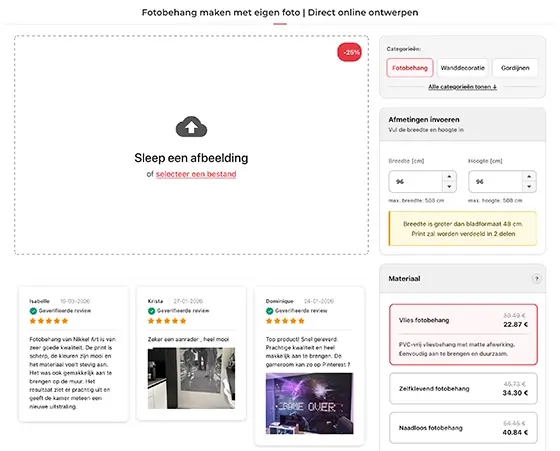The width and height of the screenshot is (560, 451).
Task: Click inside the Hoogte input field
Action: (495, 182)
